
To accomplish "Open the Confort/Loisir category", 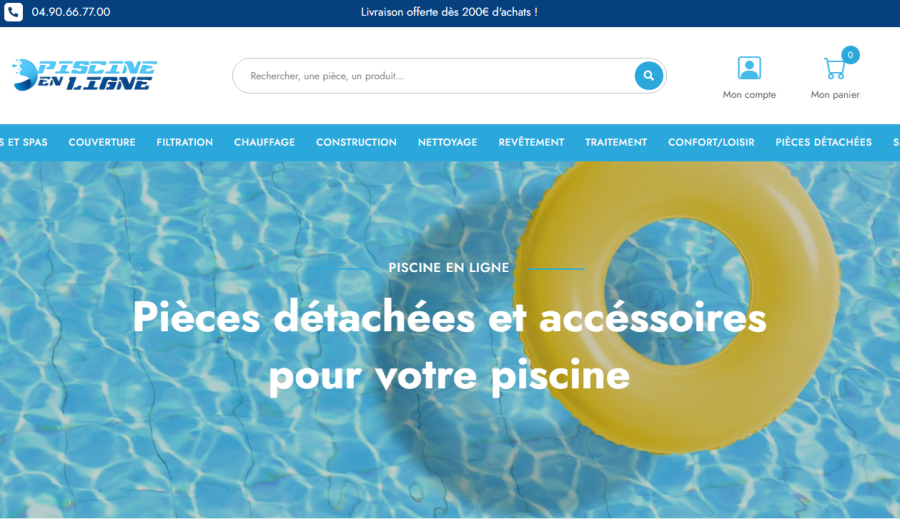I will pos(711,142).
